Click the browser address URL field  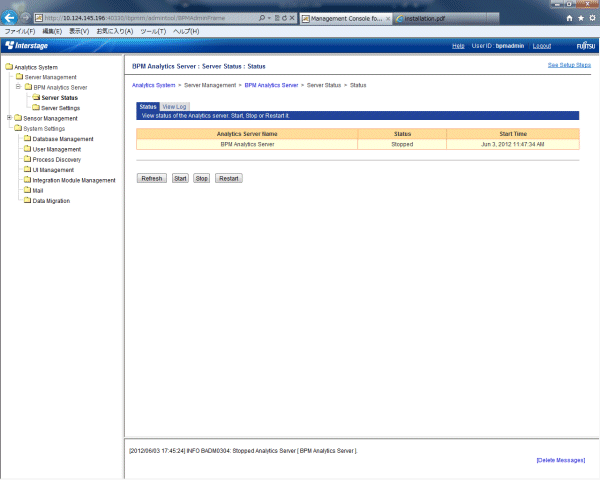pos(149,18)
